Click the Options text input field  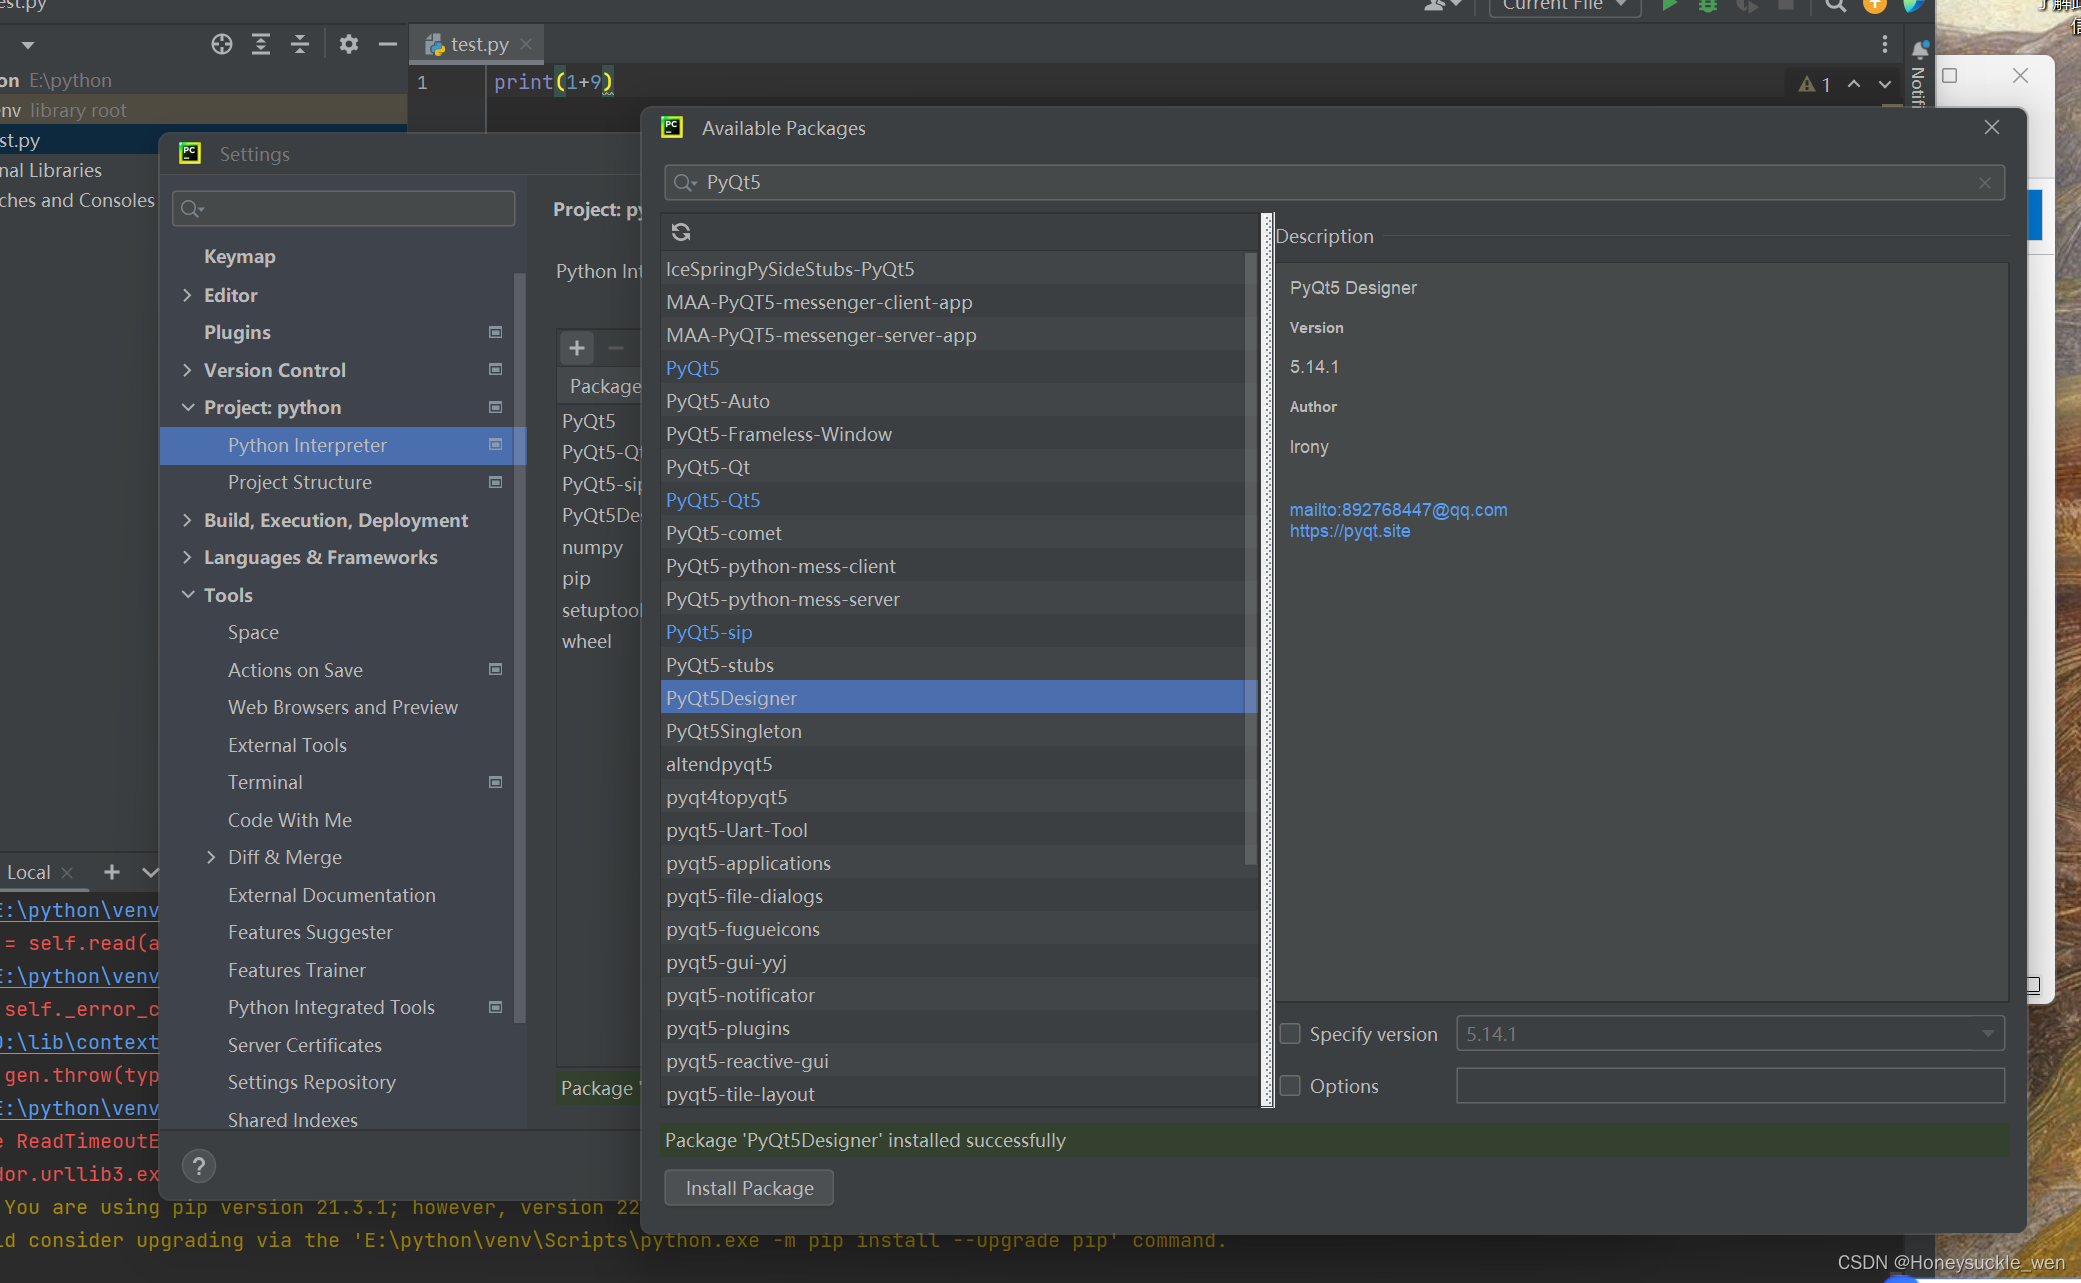(x=1729, y=1086)
